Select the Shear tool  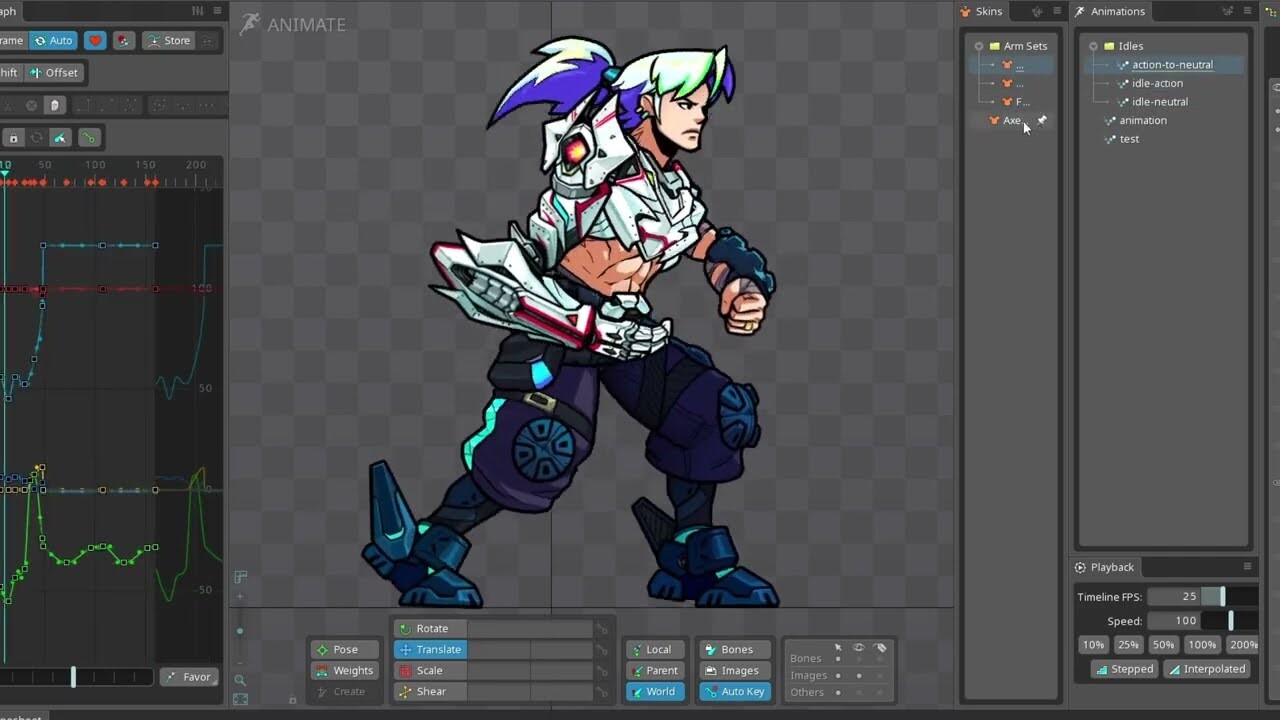pyautogui.click(x=429, y=691)
